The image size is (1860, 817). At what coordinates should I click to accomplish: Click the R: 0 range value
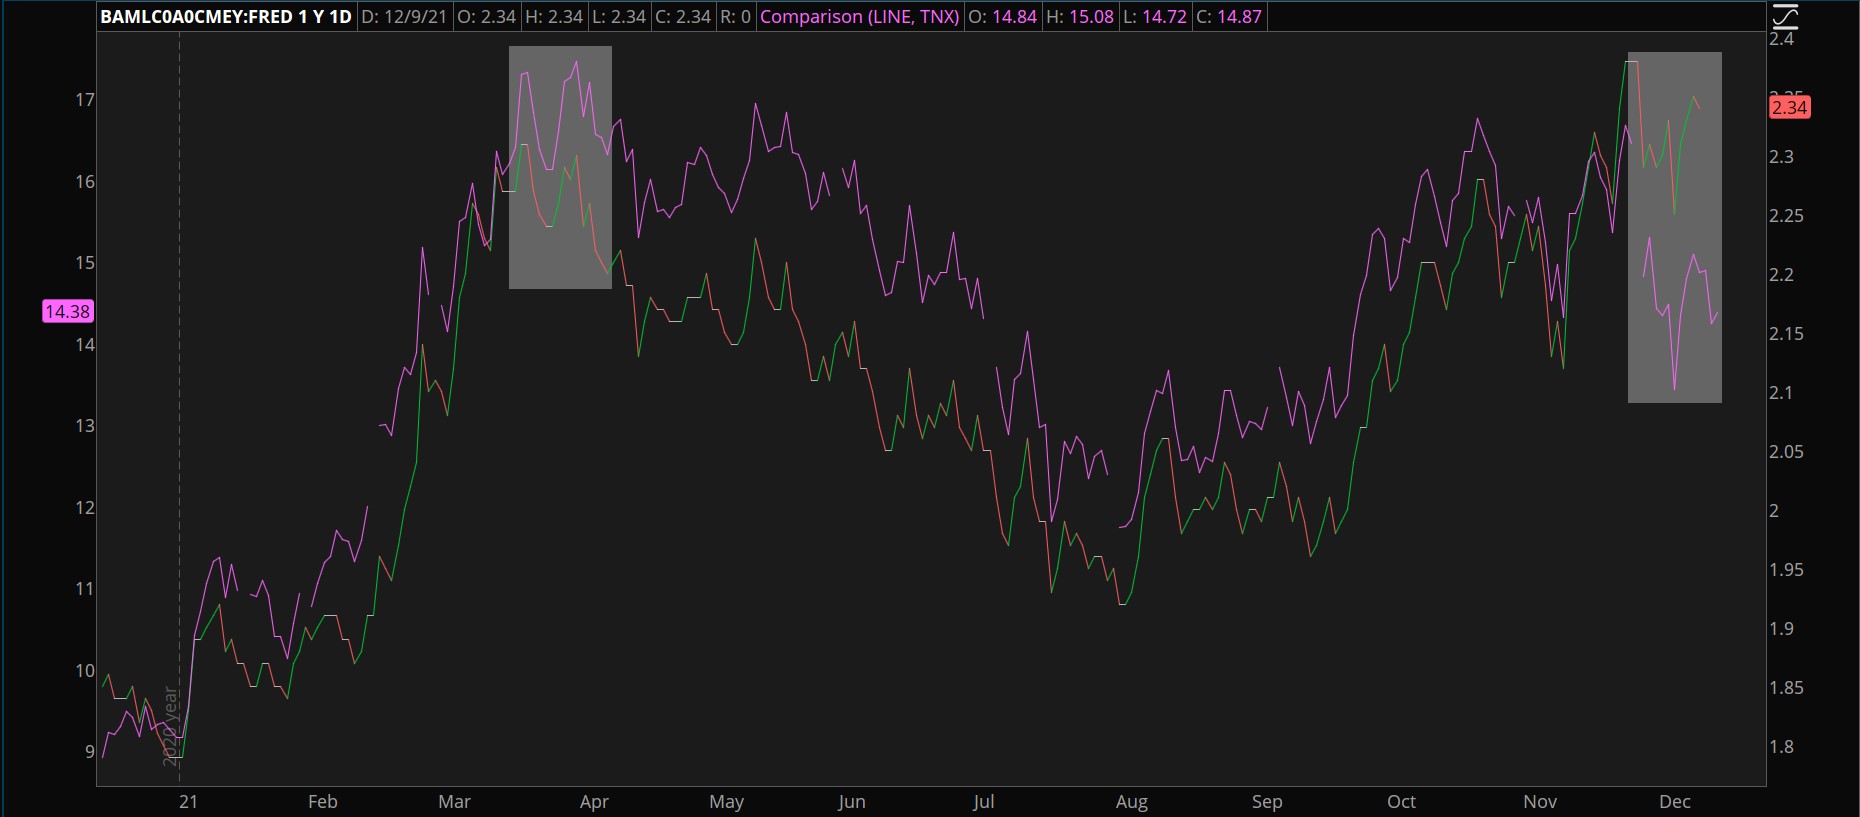click(735, 17)
